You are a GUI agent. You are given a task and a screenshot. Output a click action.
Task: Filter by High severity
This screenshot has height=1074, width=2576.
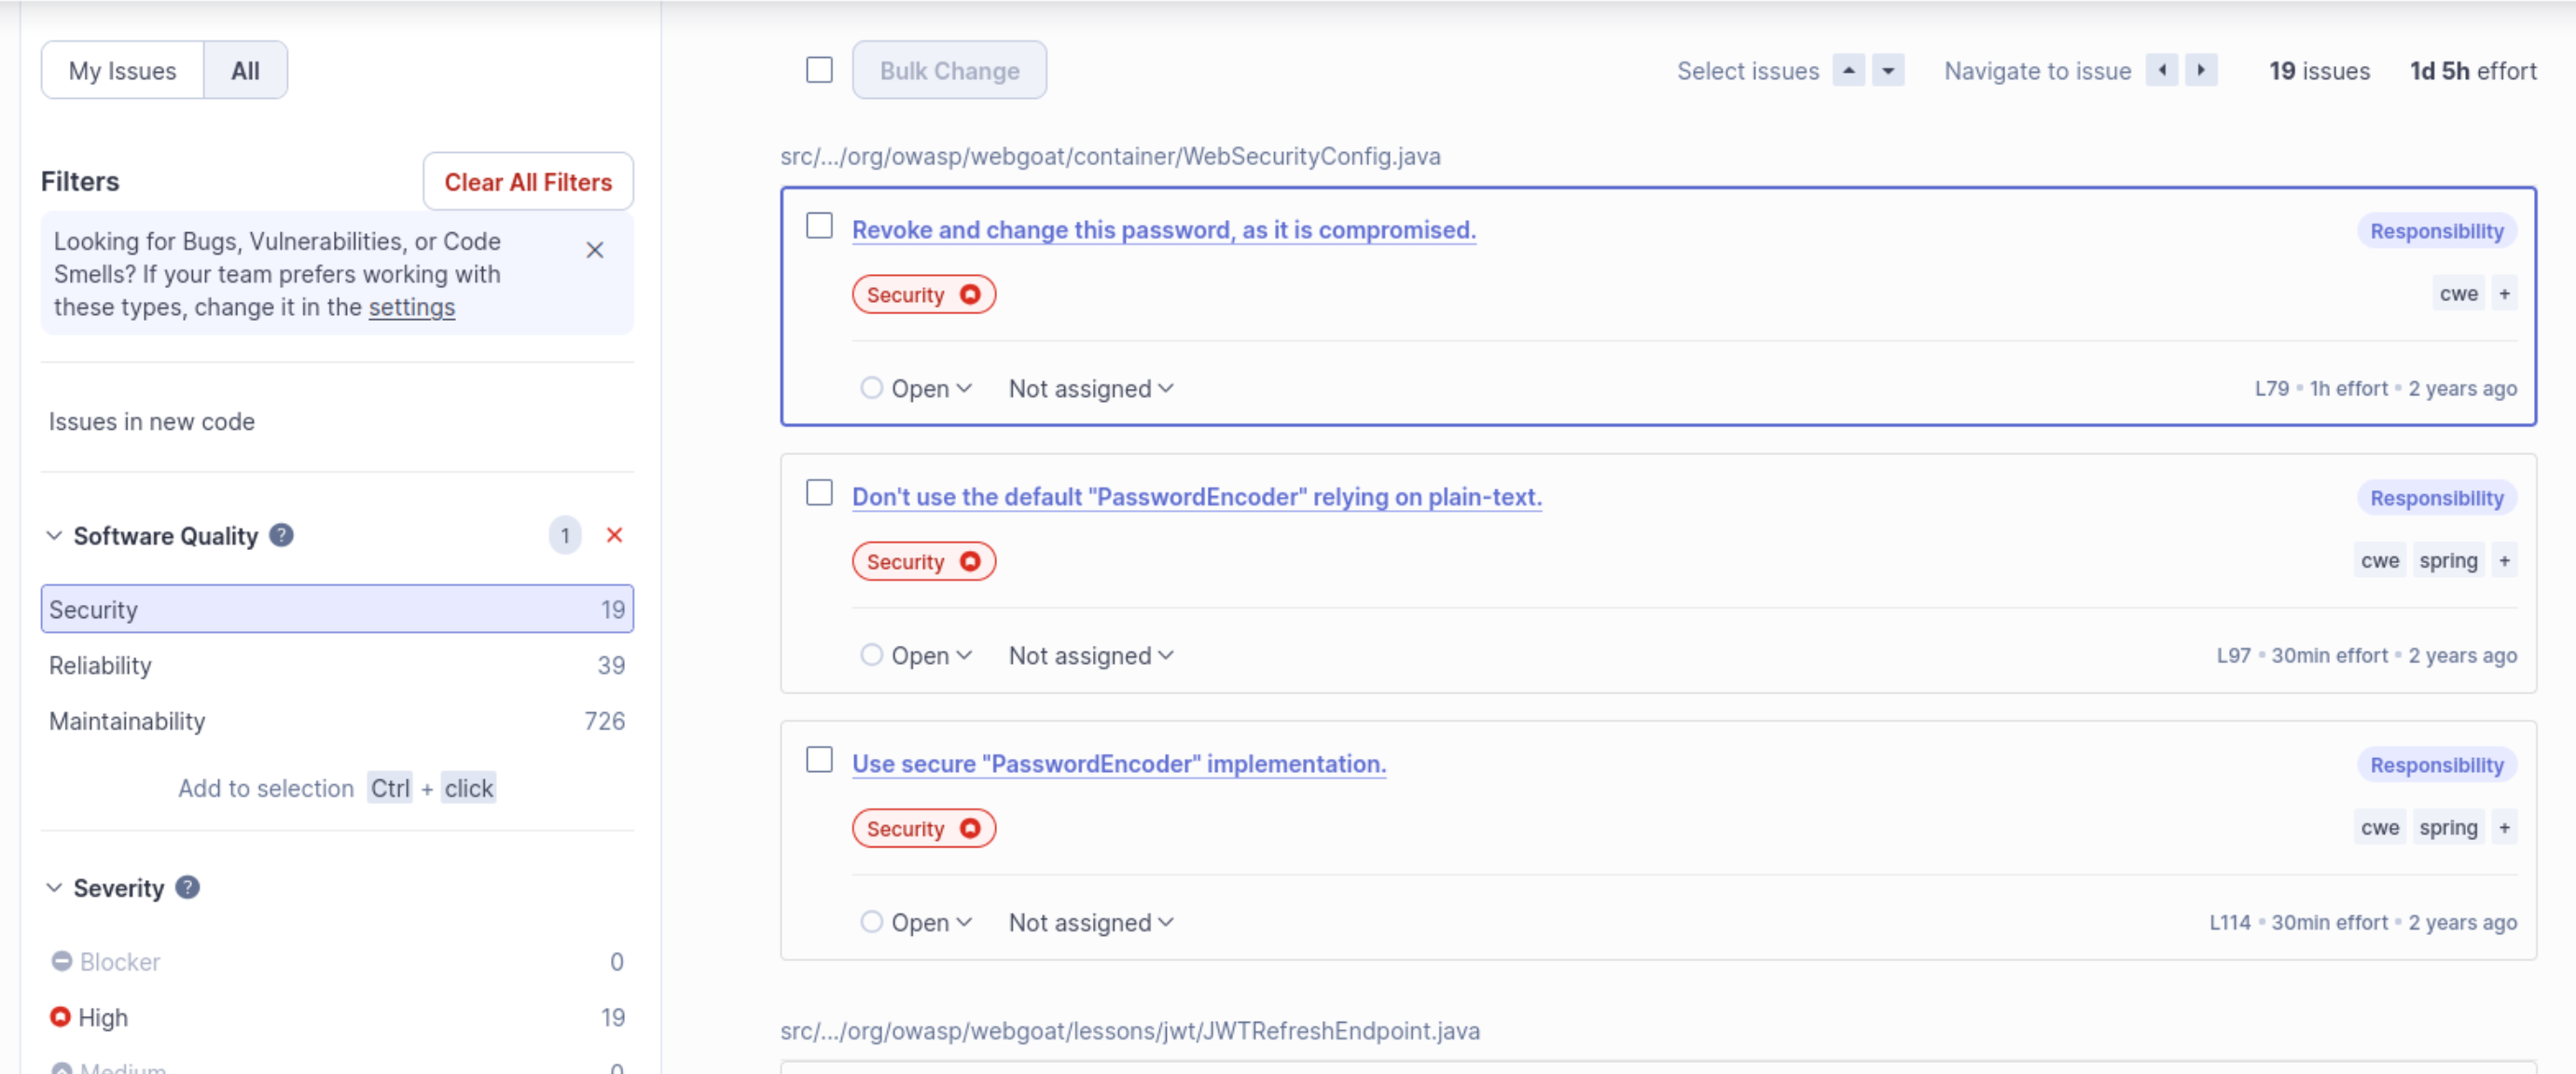click(x=337, y=1018)
